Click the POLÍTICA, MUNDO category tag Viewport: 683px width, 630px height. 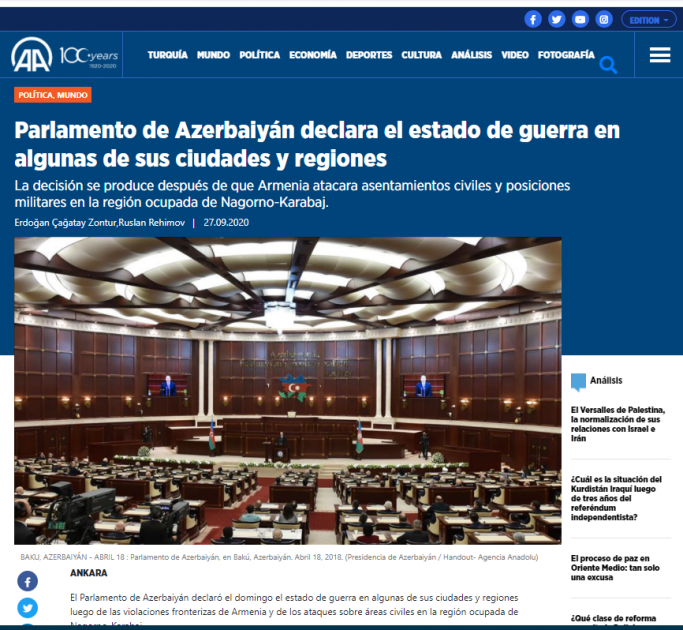(53, 95)
